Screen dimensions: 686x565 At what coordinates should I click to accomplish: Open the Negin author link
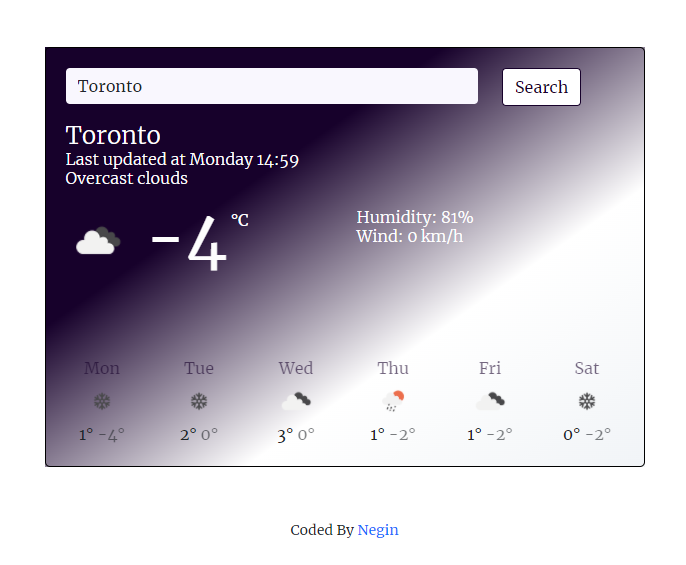pyautogui.click(x=378, y=530)
